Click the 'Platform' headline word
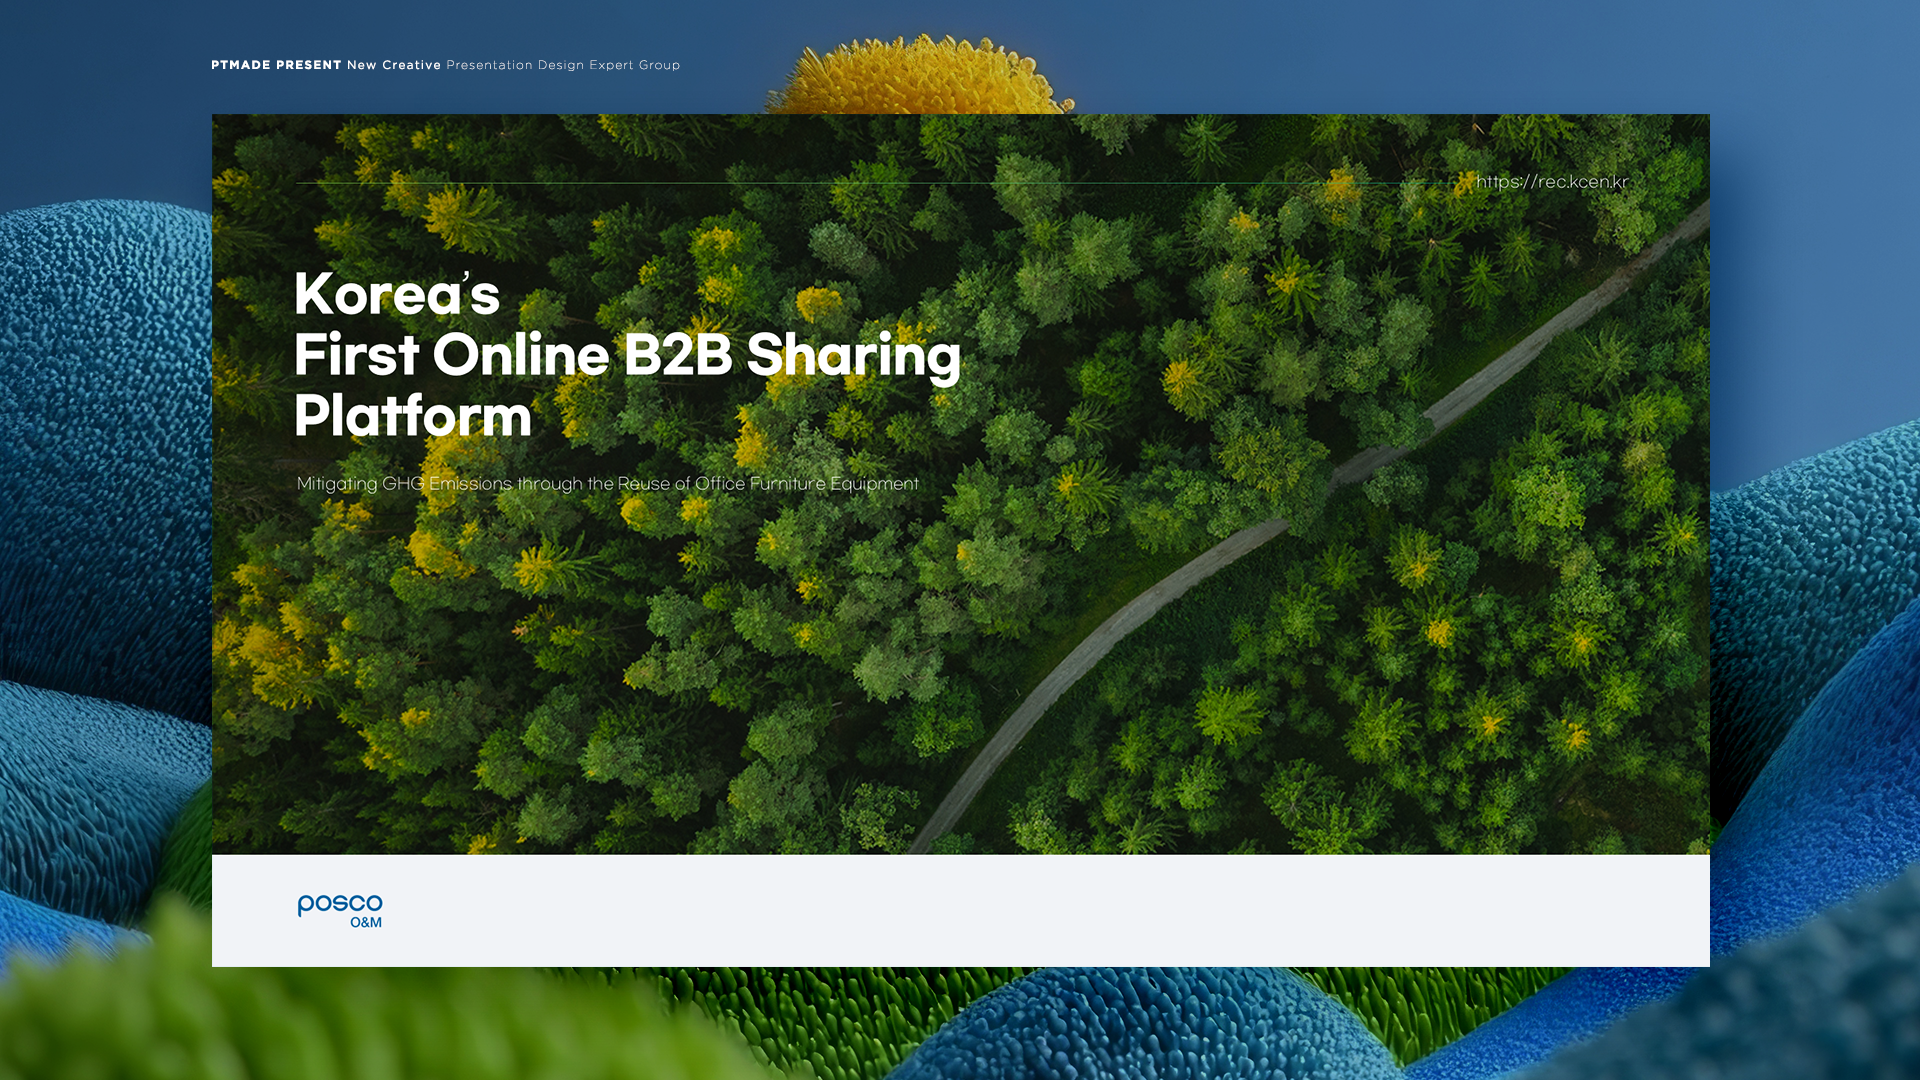This screenshot has width=1920, height=1080. [412, 416]
